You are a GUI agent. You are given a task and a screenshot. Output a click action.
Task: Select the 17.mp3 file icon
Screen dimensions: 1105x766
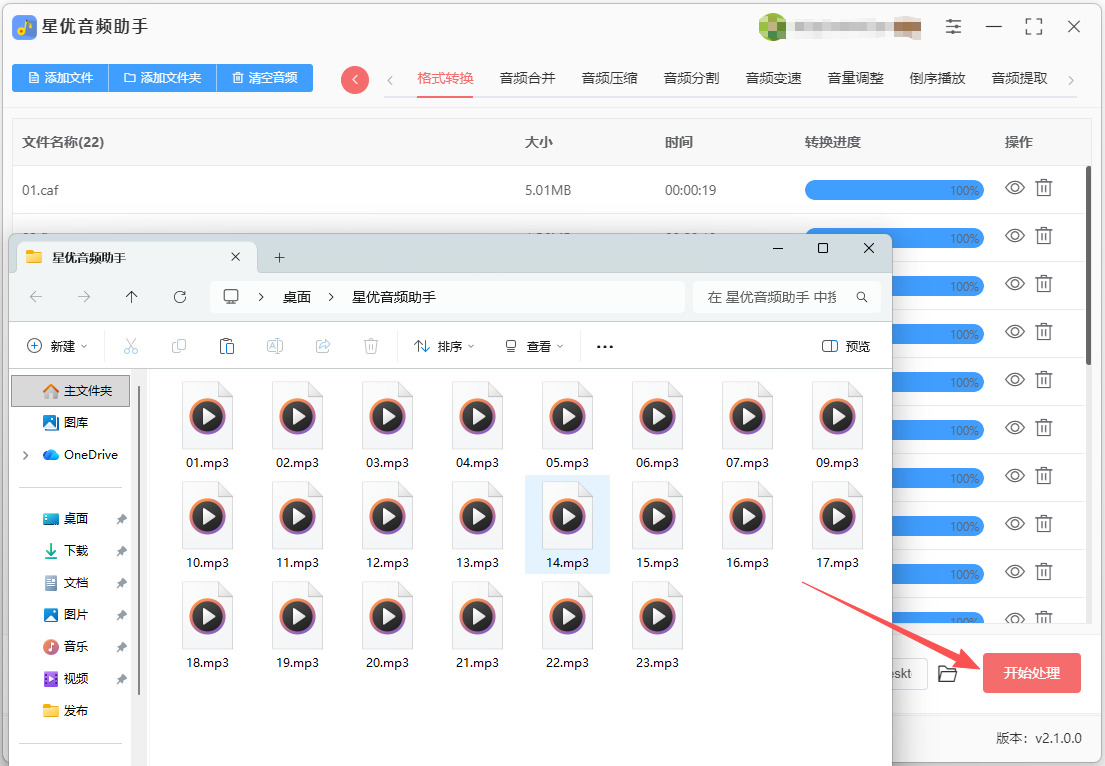tap(837, 516)
